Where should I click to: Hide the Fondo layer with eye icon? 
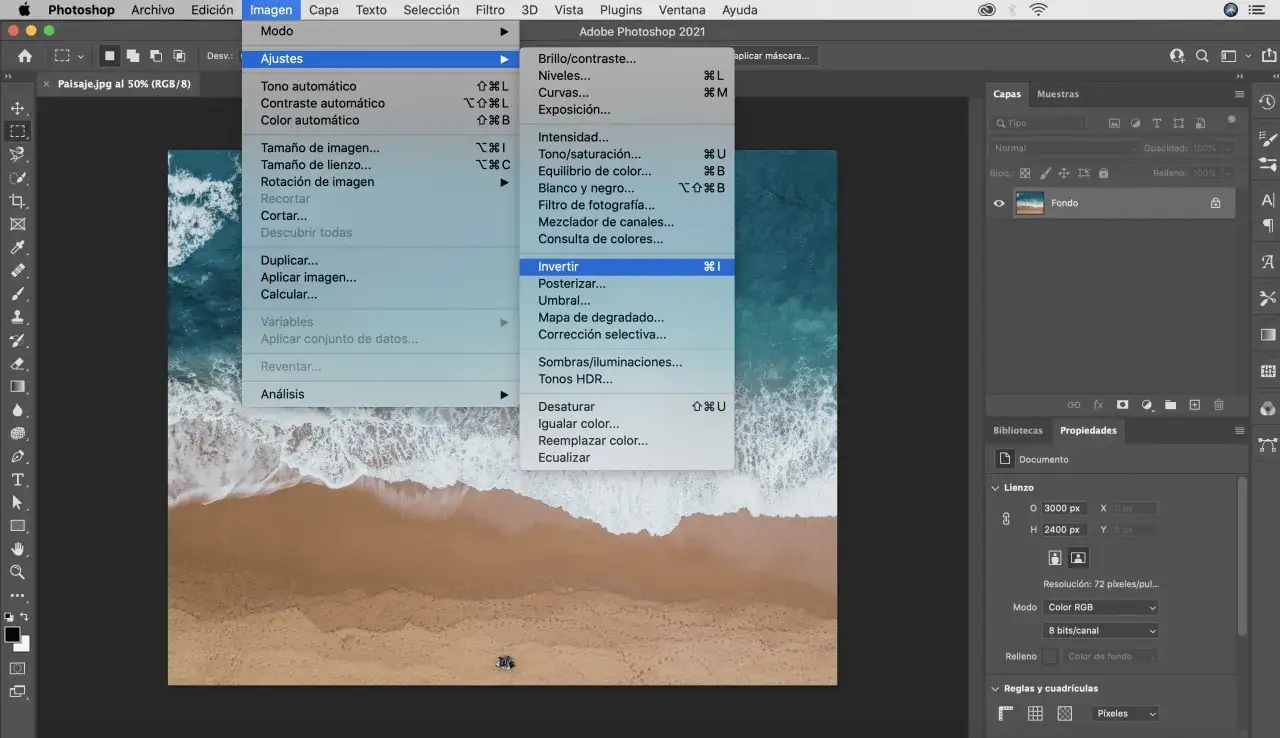point(998,203)
